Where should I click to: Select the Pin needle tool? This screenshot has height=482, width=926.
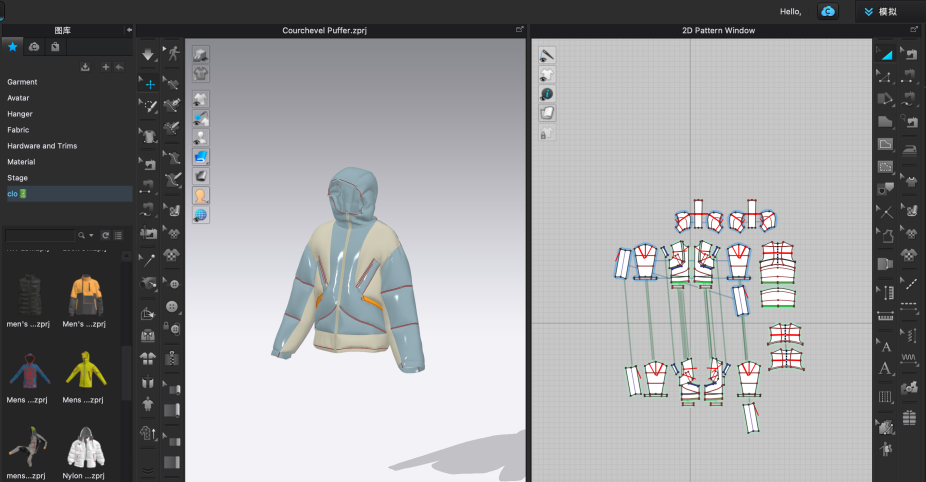[x=148, y=259]
